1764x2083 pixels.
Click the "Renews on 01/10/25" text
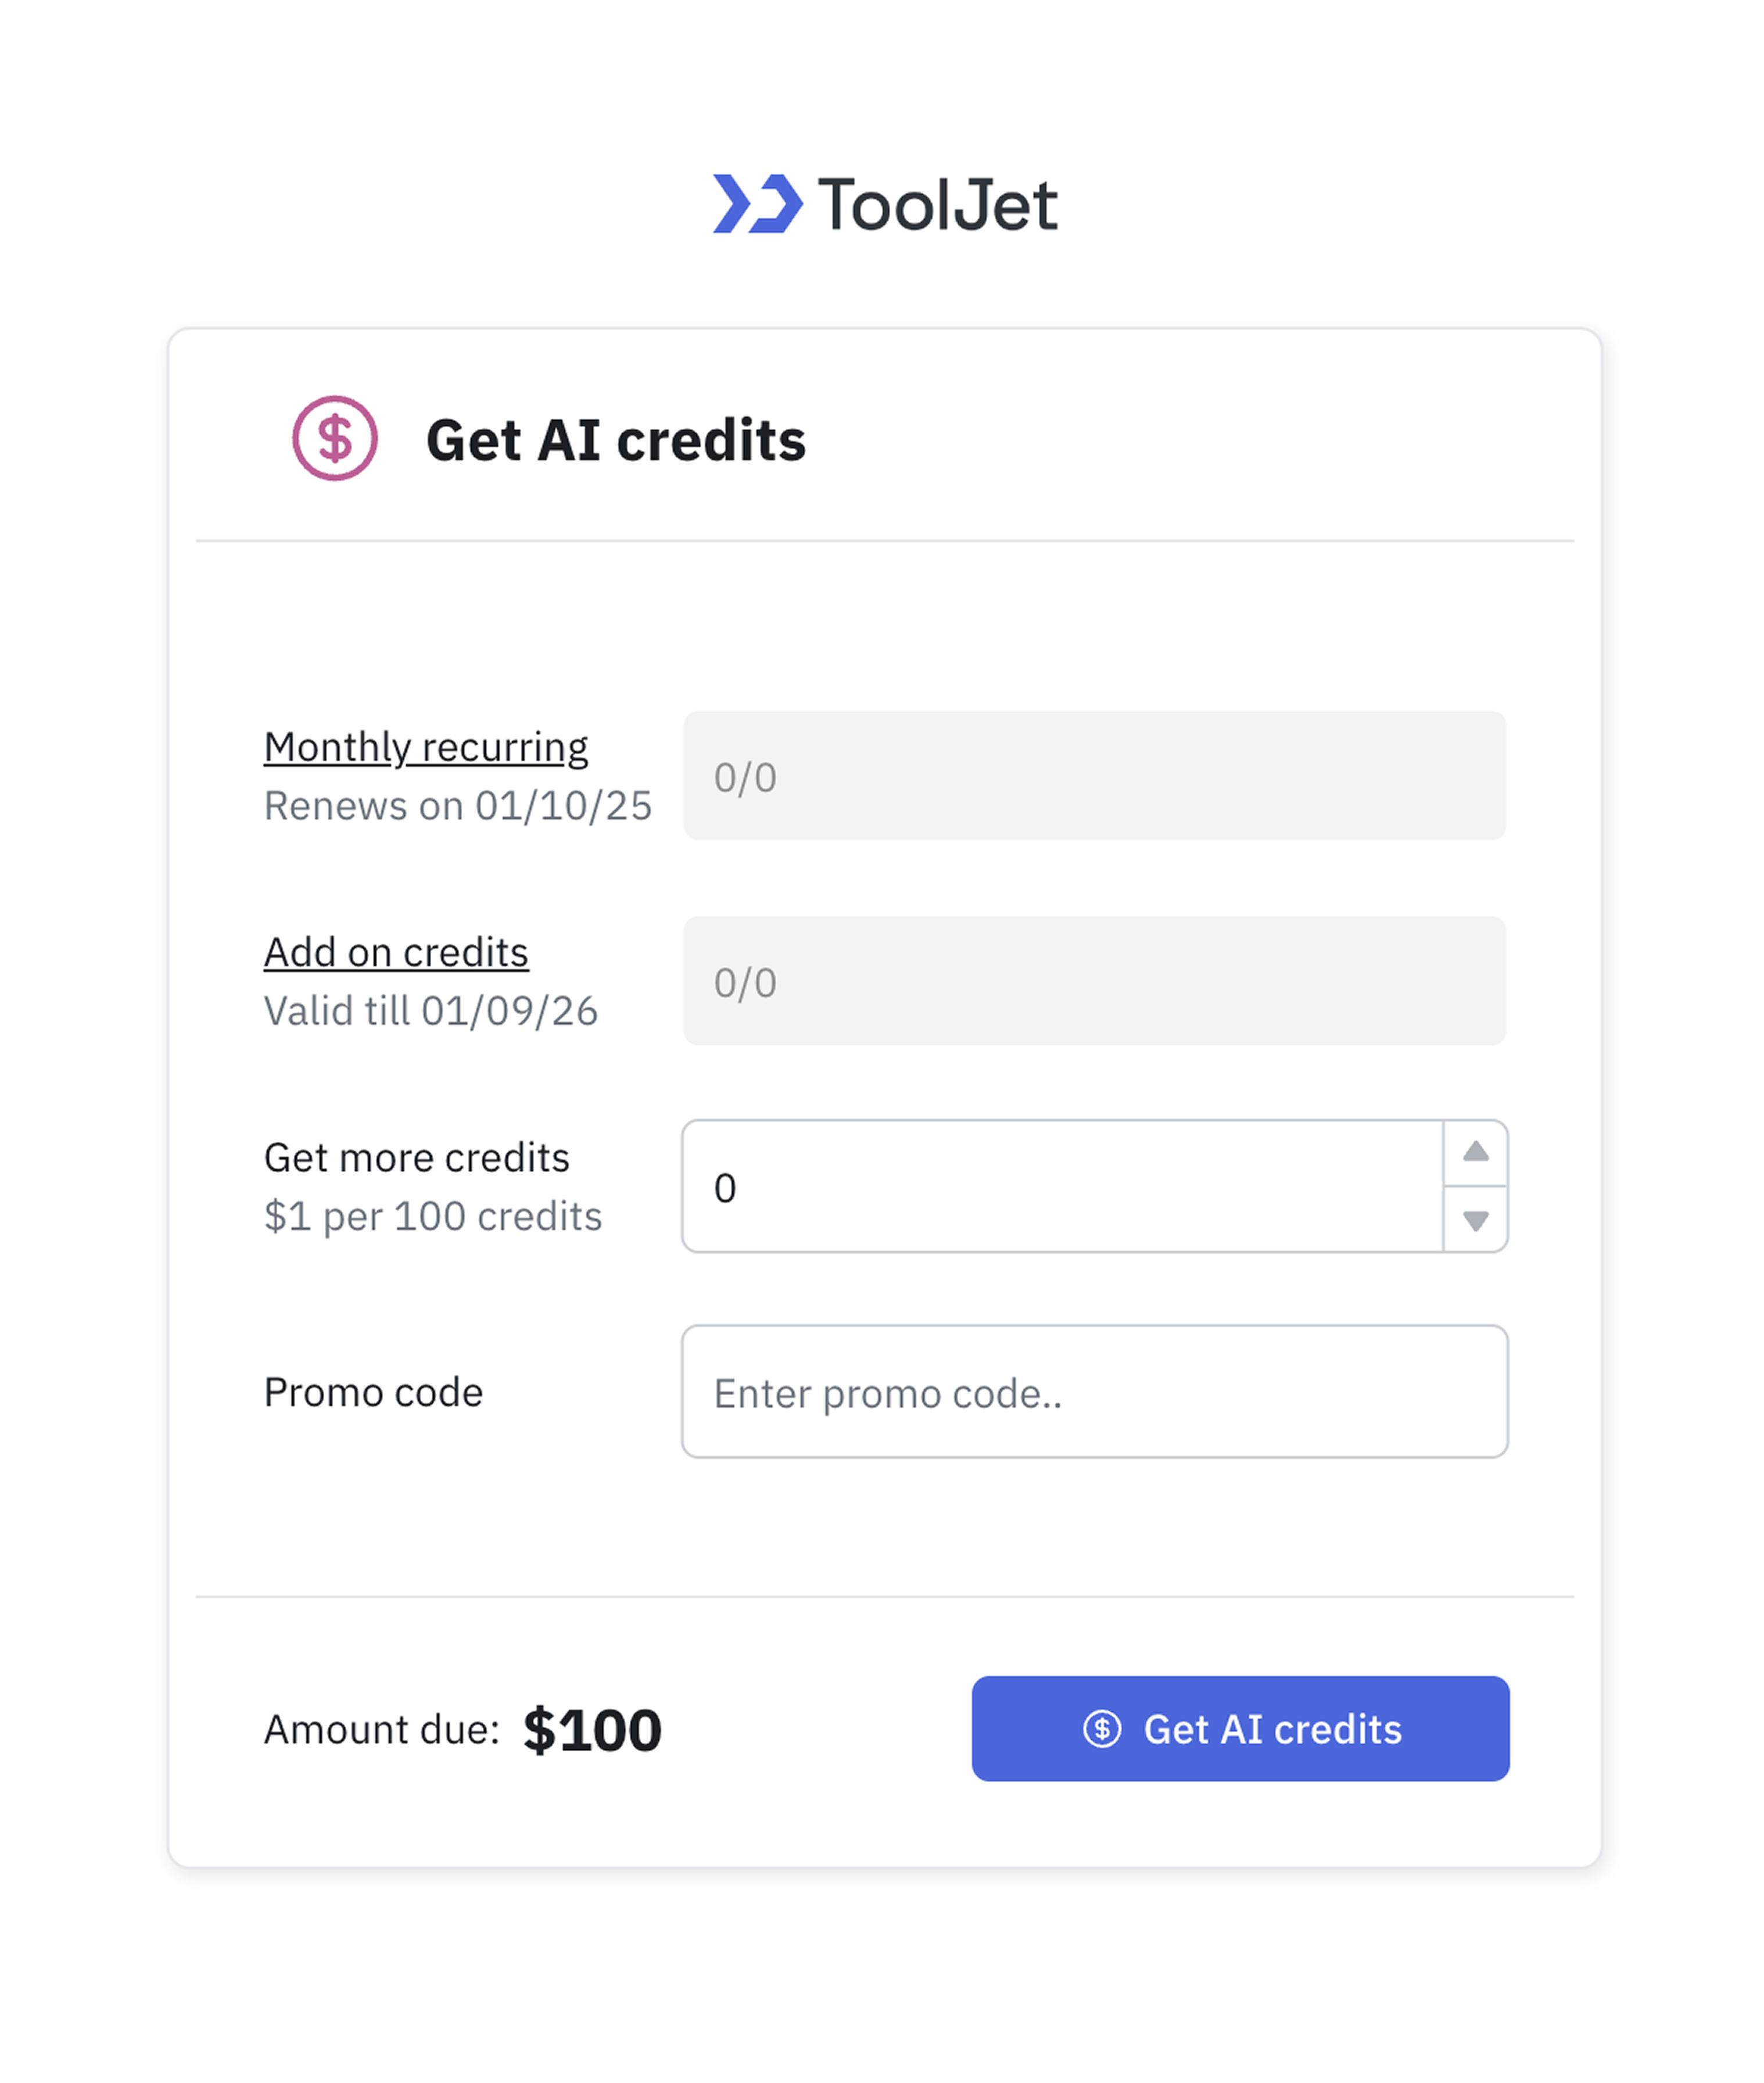[457, 806]
